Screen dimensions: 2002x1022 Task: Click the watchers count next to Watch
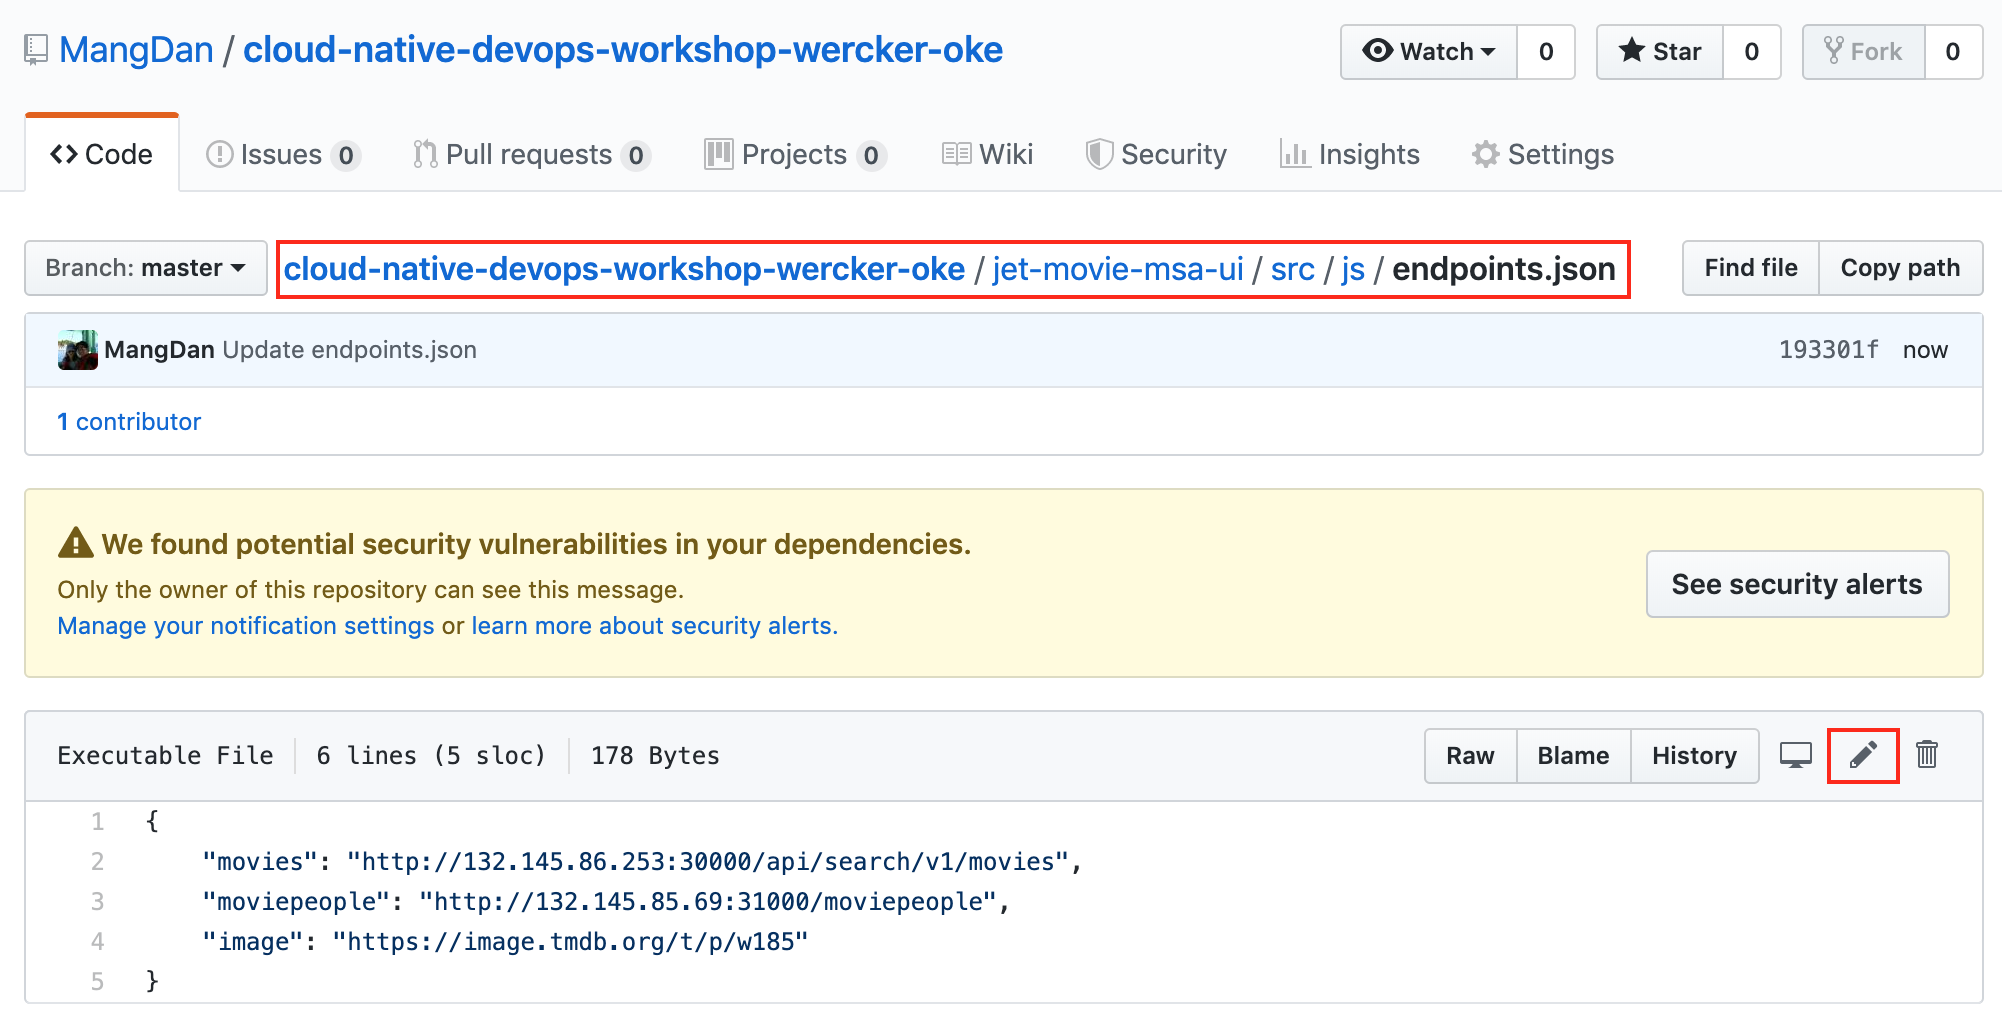pyautogui.click(x=1546, y=51)
